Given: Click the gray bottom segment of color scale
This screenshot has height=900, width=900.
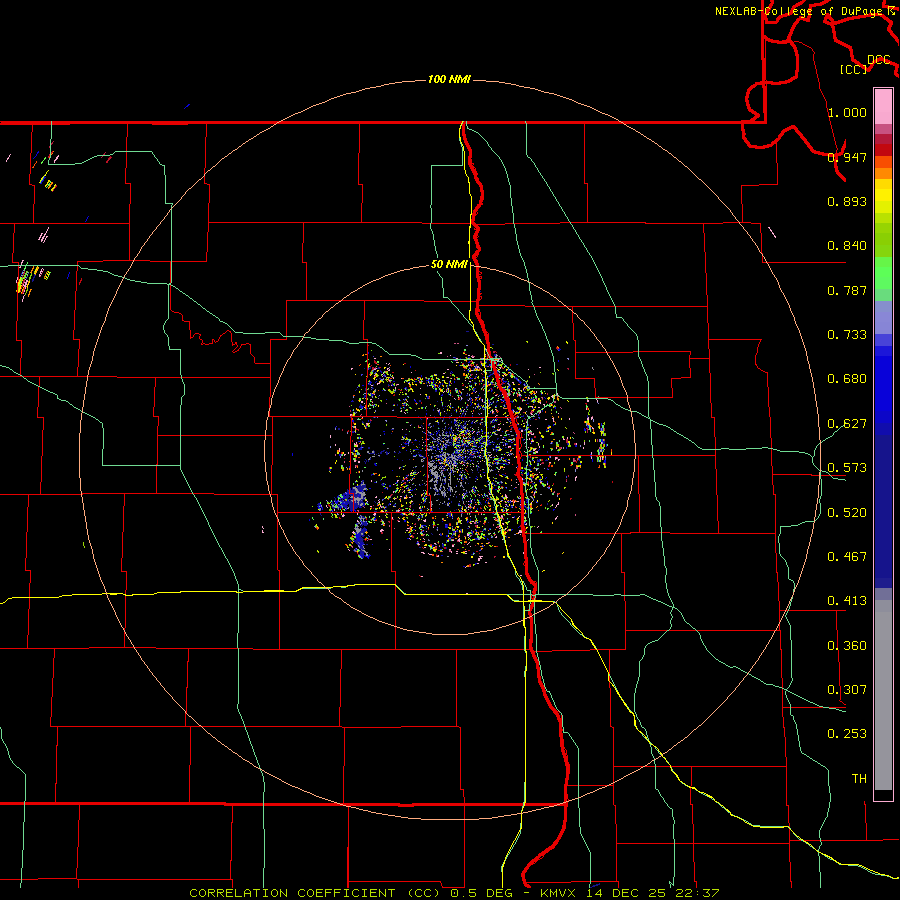Looking at the screenshot, I should coord(883,695).
